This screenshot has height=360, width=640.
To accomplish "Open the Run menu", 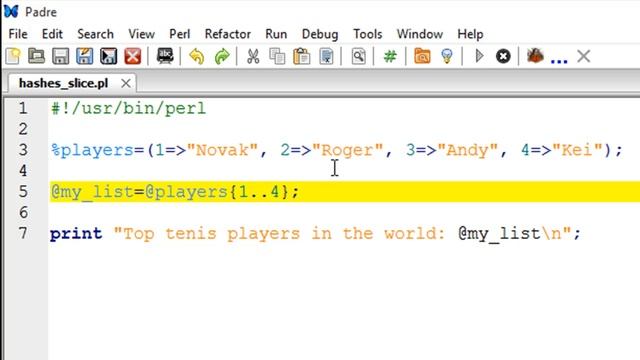I will (x=276, y=34).
